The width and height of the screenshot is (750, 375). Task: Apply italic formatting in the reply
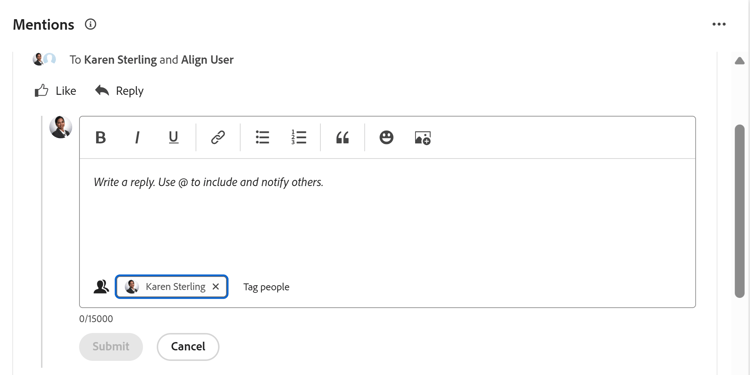point(137,138)
